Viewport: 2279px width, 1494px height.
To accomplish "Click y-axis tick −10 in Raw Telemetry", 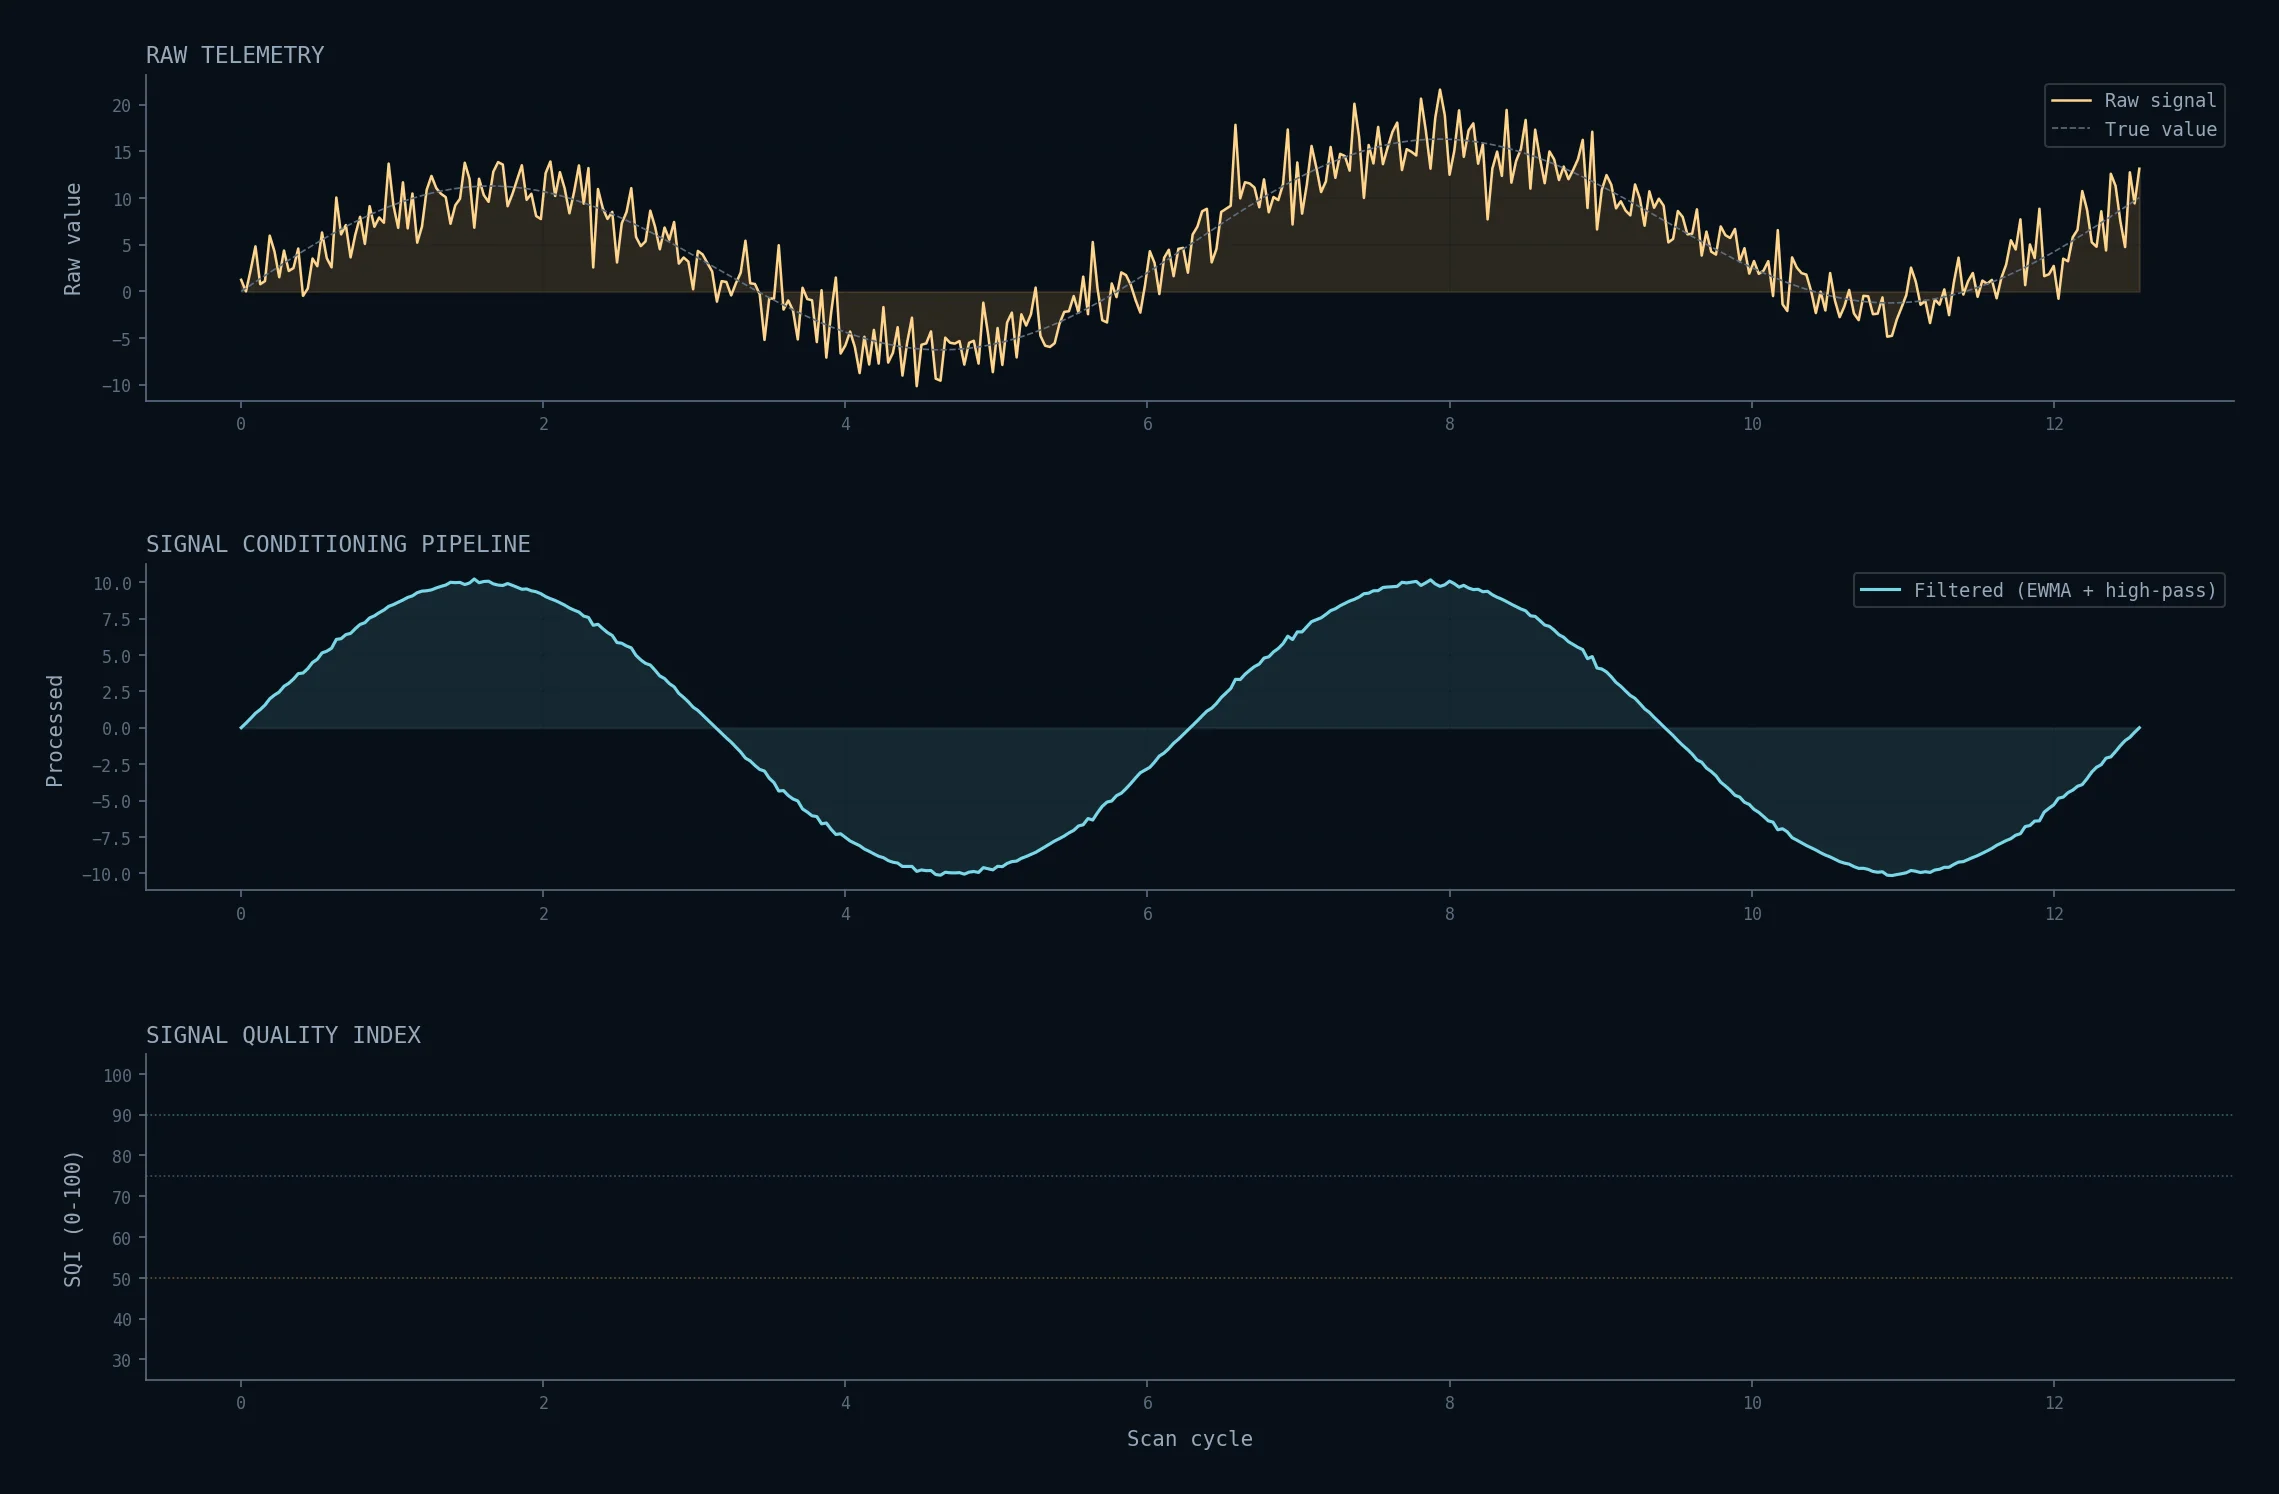I will pos(116,386).
